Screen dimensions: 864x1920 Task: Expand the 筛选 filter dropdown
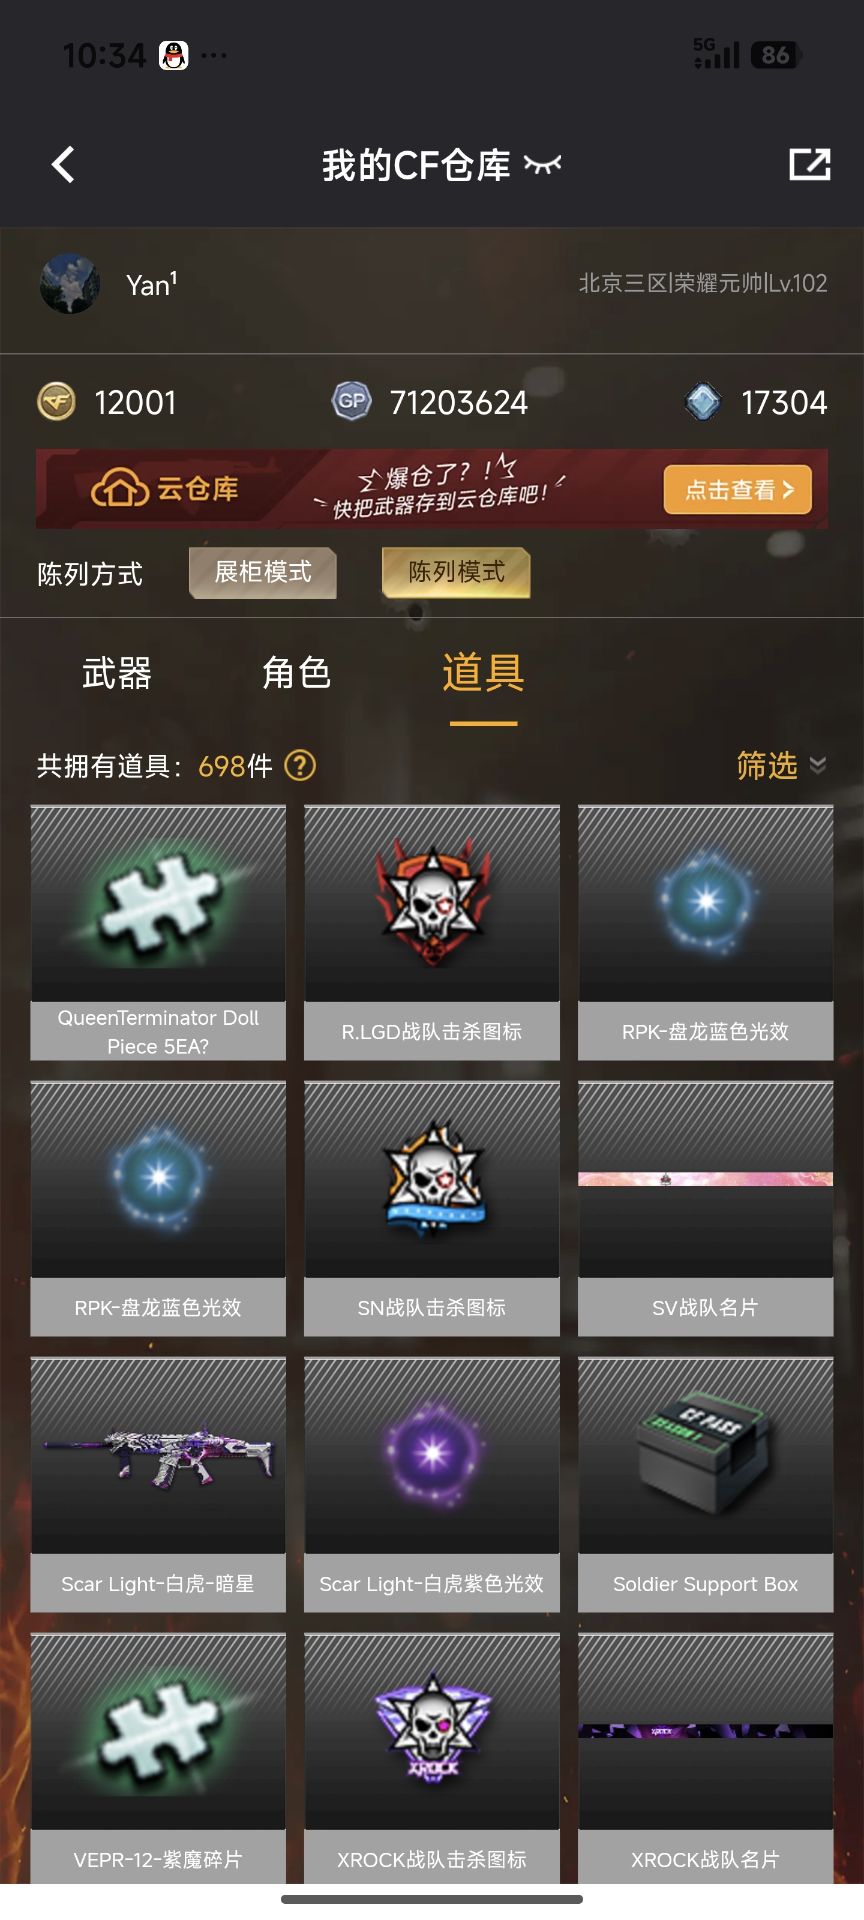point(781,766)
